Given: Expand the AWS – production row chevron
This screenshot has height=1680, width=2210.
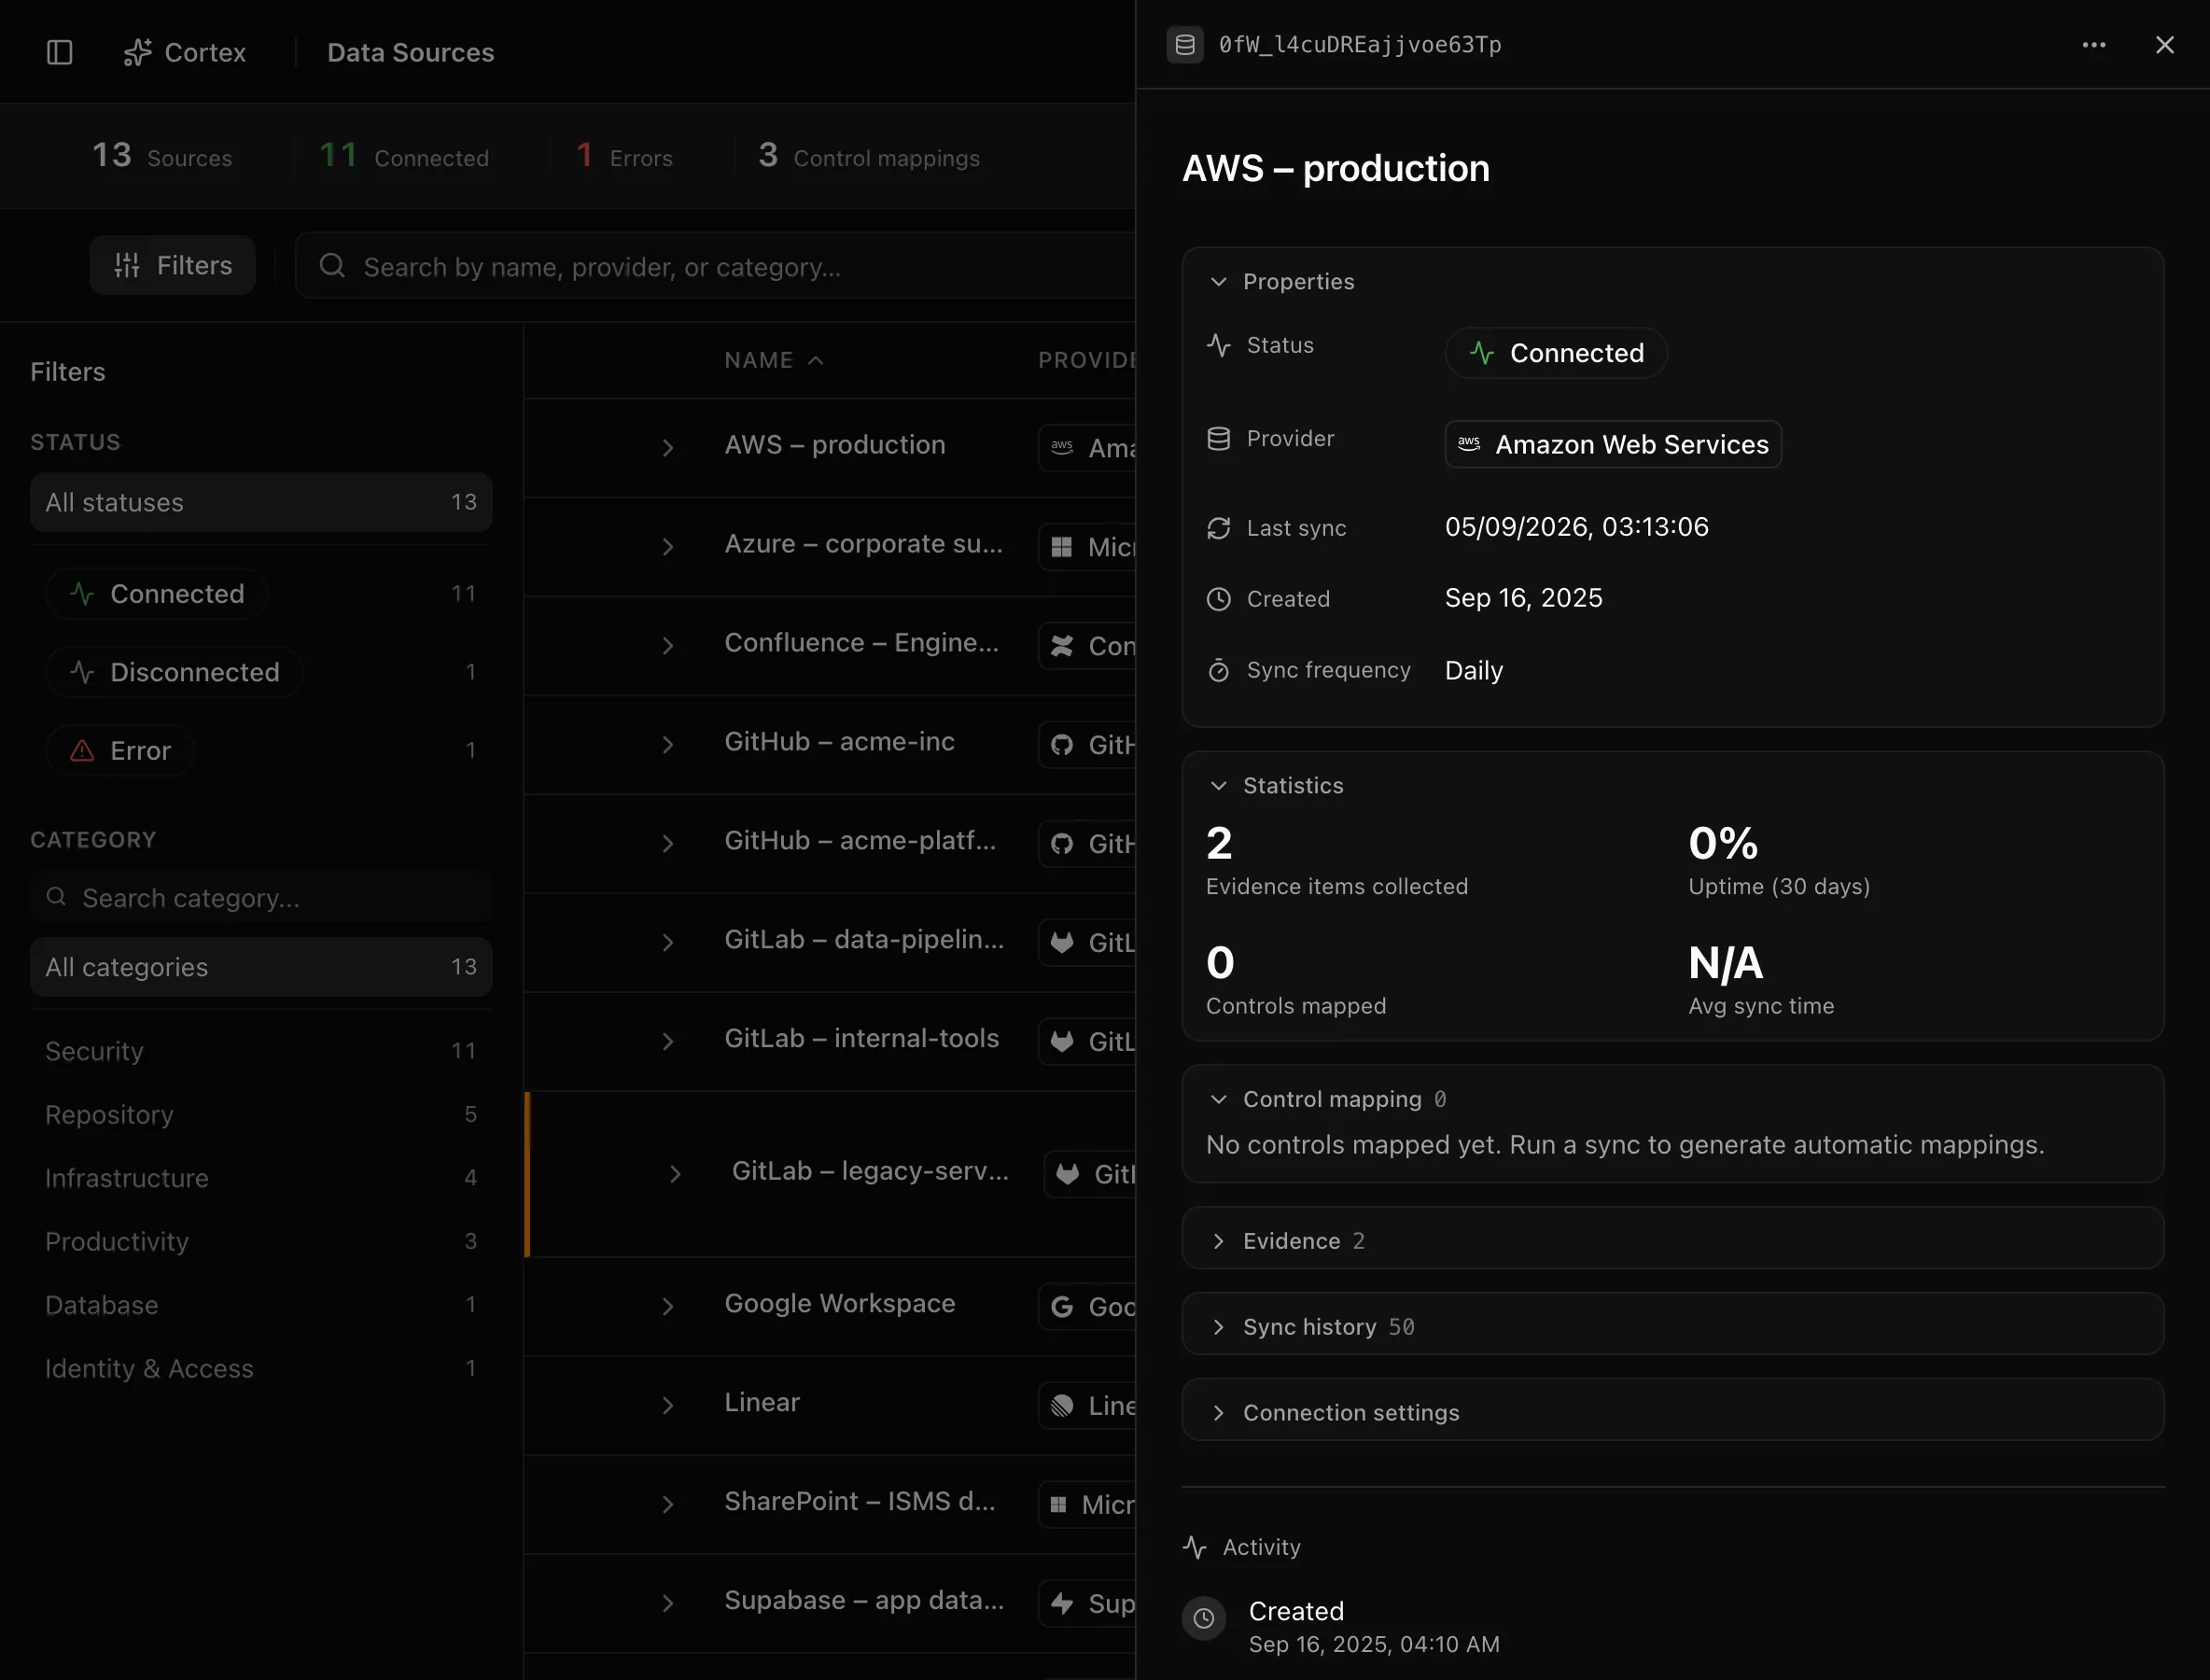Looking at the screenshot, I should coord(668,448).
